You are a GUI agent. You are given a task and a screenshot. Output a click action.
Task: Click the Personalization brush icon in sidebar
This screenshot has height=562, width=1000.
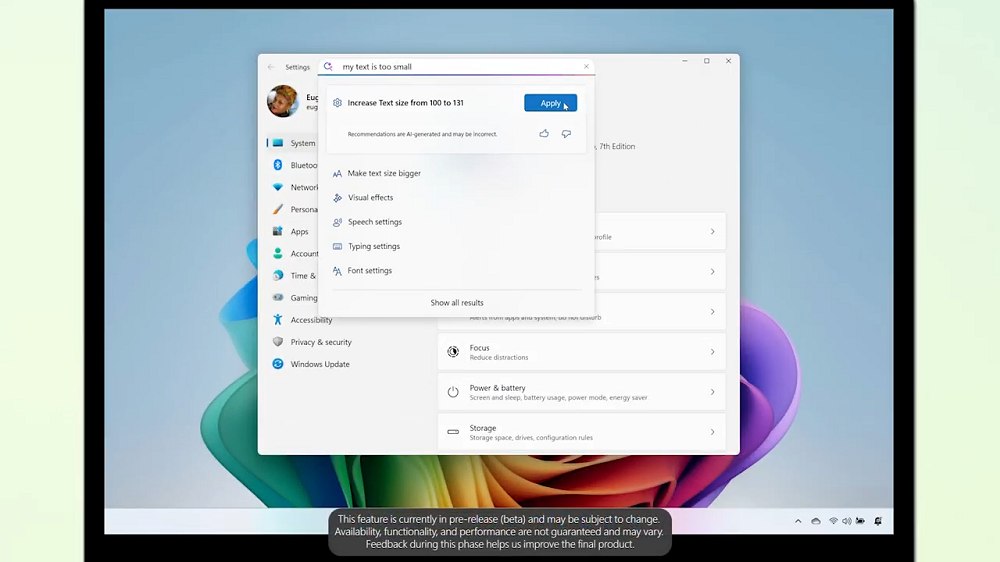pos(277,209)
